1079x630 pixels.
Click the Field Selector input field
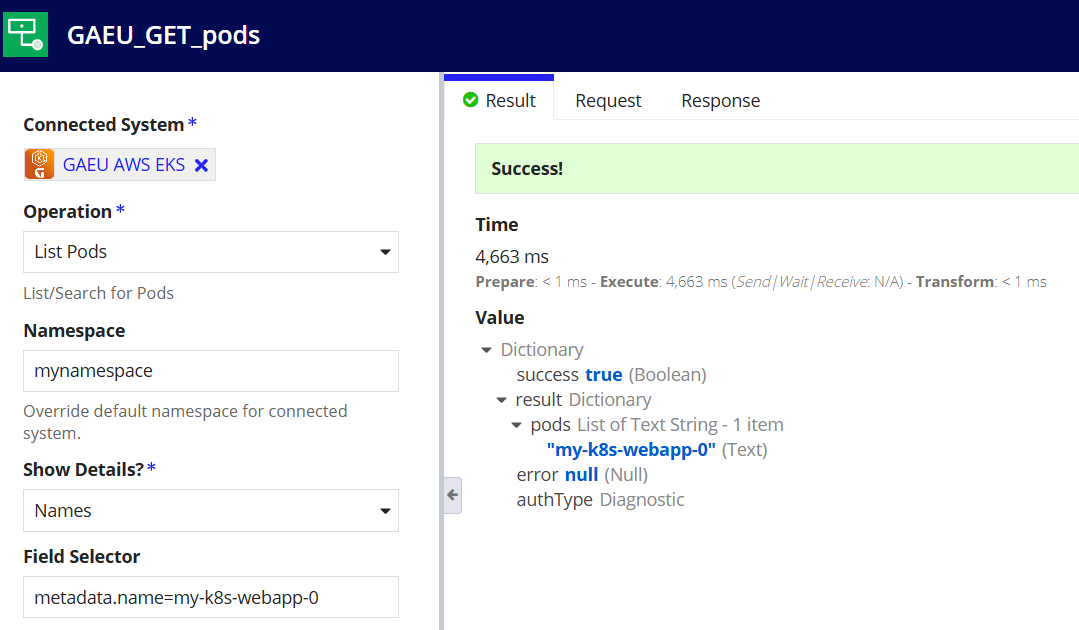(211, 597)
